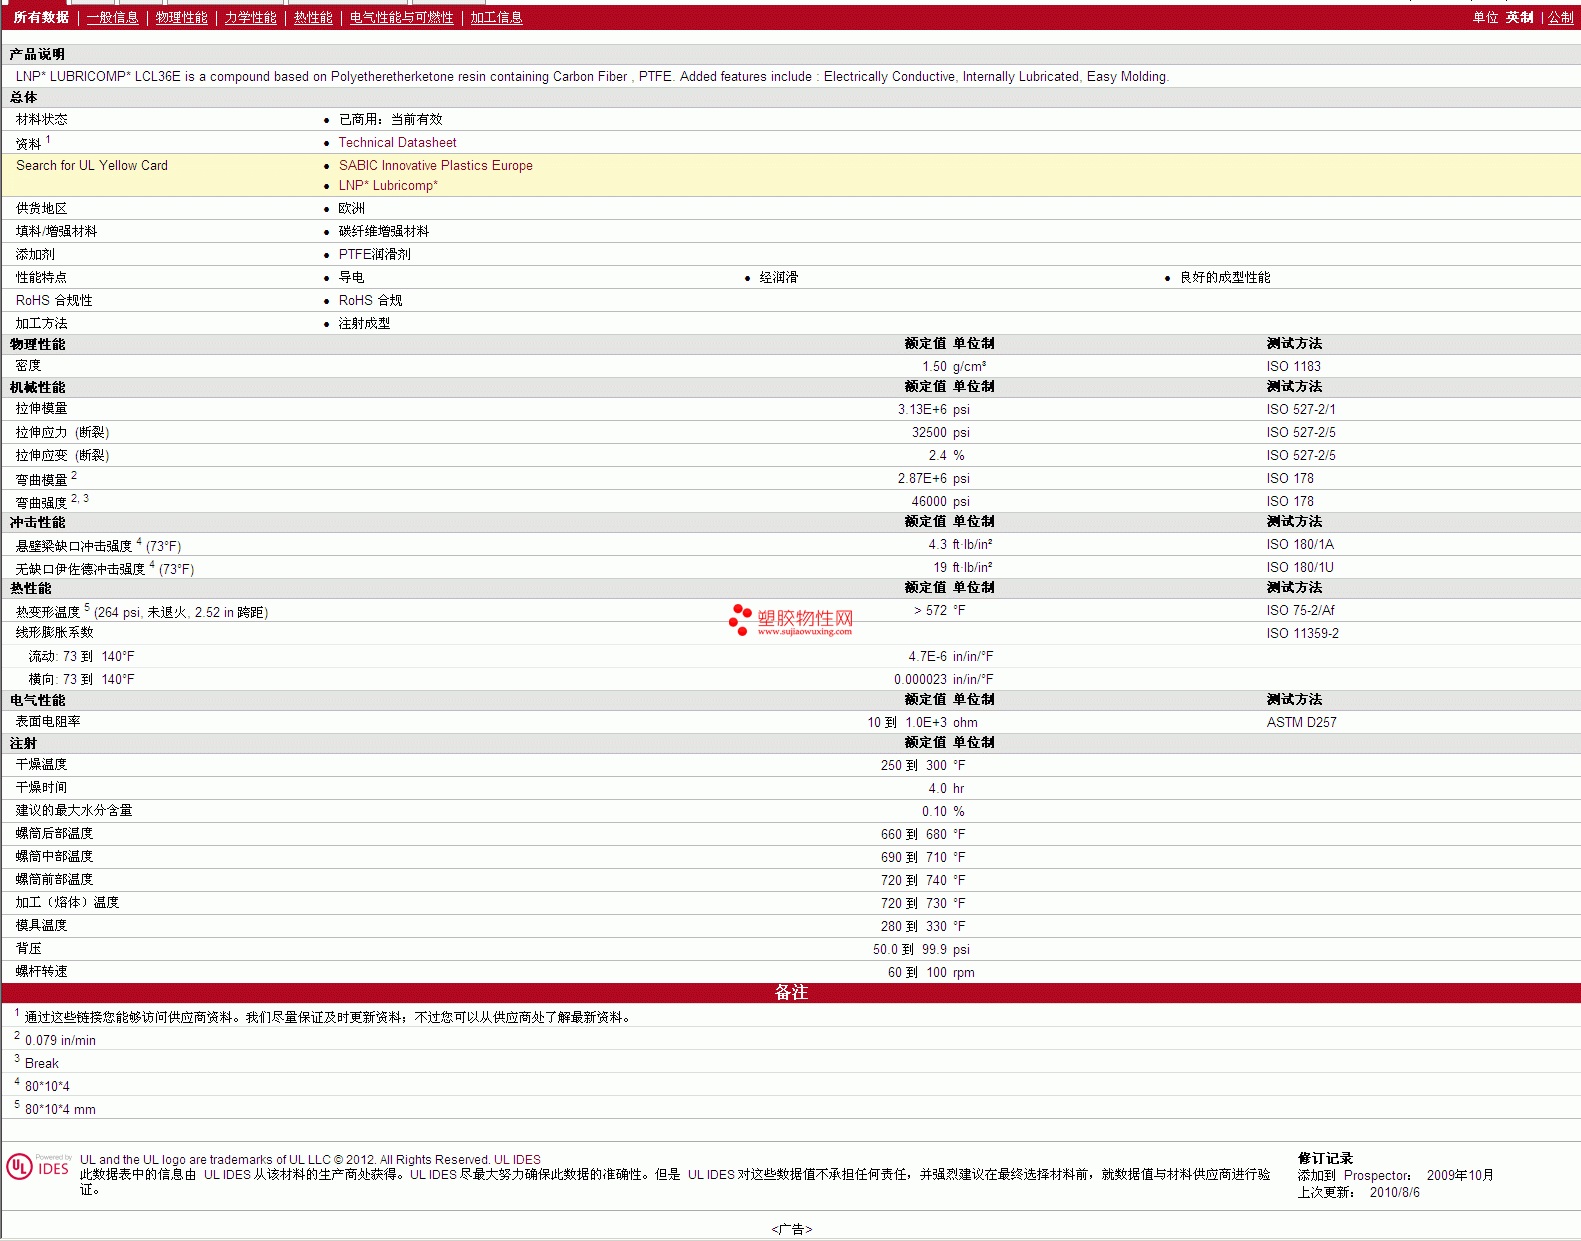Switch units to 公制
1581x1241 pixels.
[x=1560, y=17]
